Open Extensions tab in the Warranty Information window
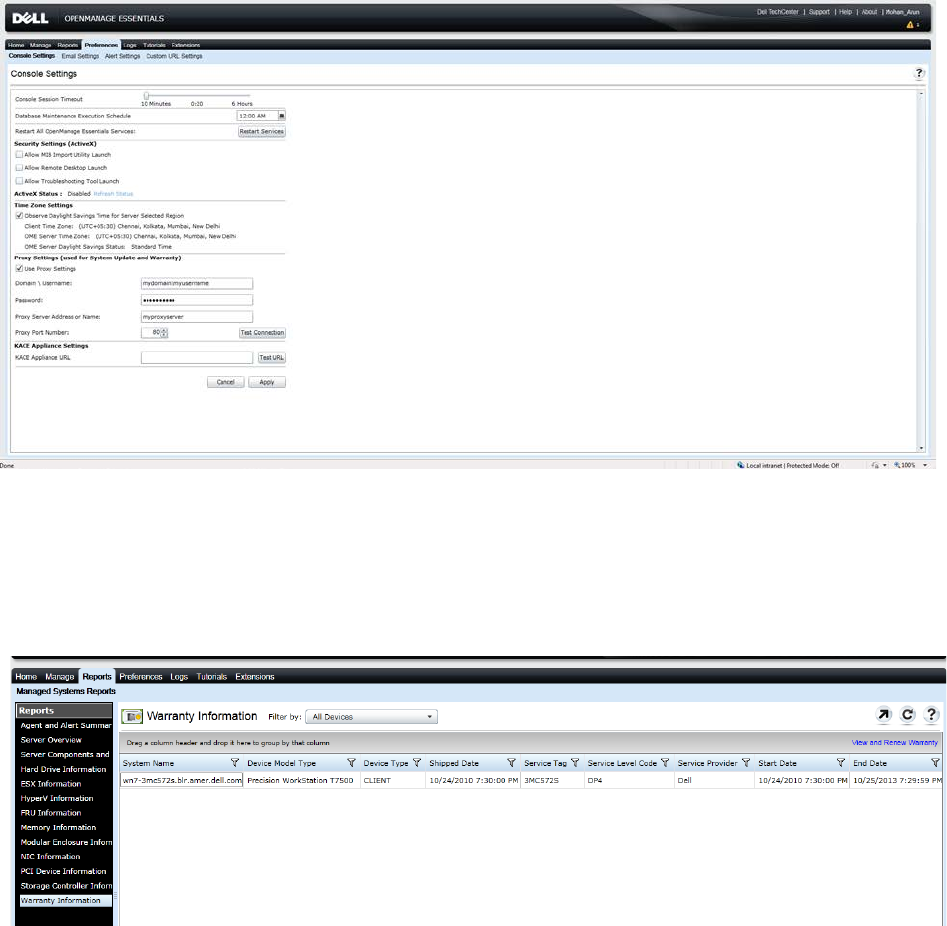Viewport: 947px width, 926px height. tap(255, 677)
